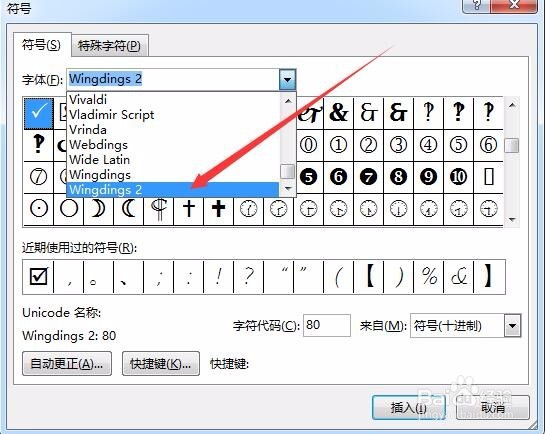Choose the black circled 5 symbol
This screenshot has height=434, width=545.
pos(309,177)
